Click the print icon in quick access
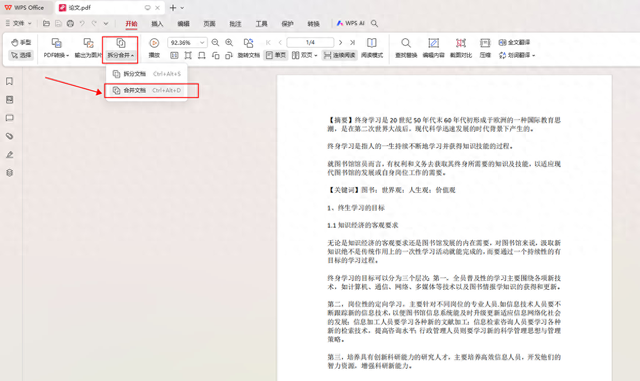640x381 pixels. click(70, 24)
